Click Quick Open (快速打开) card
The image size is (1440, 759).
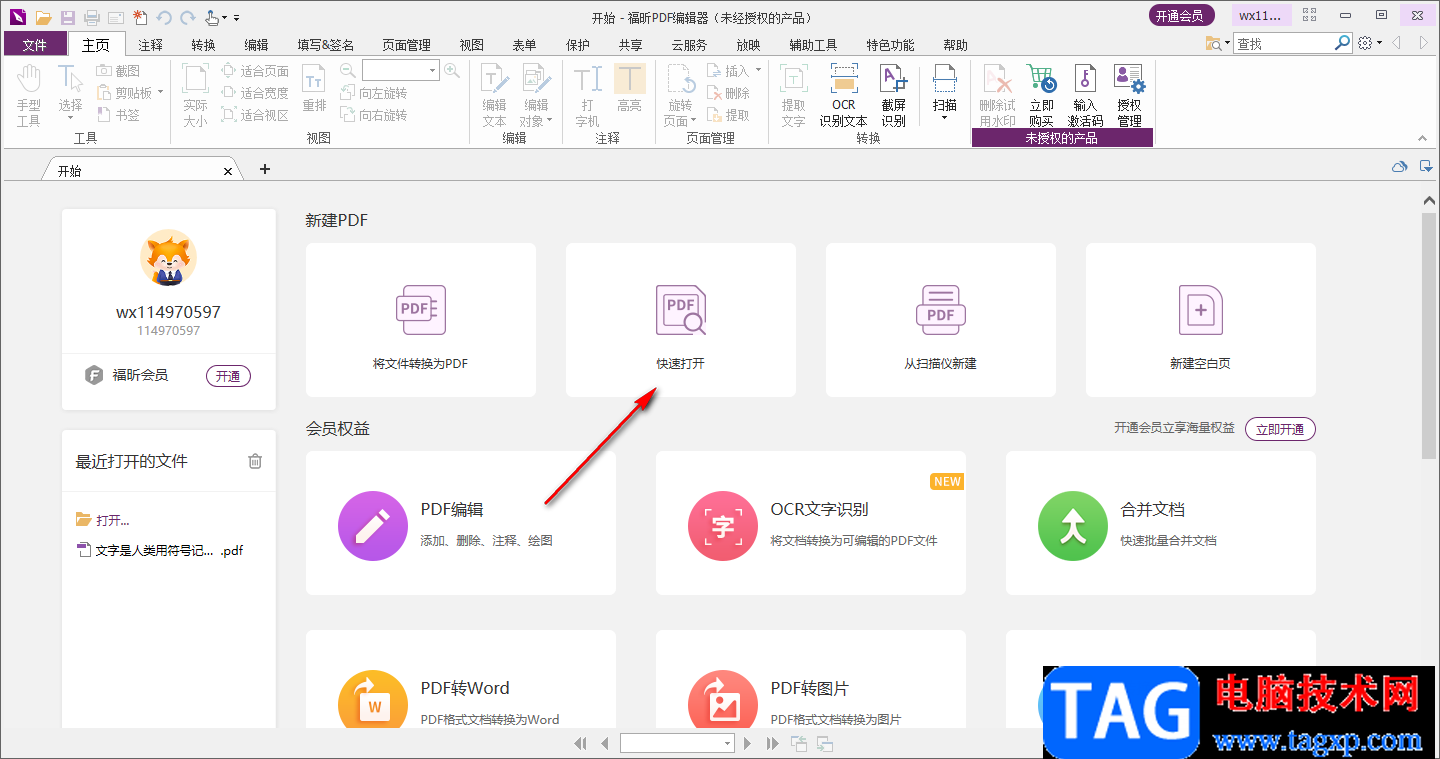681,320
